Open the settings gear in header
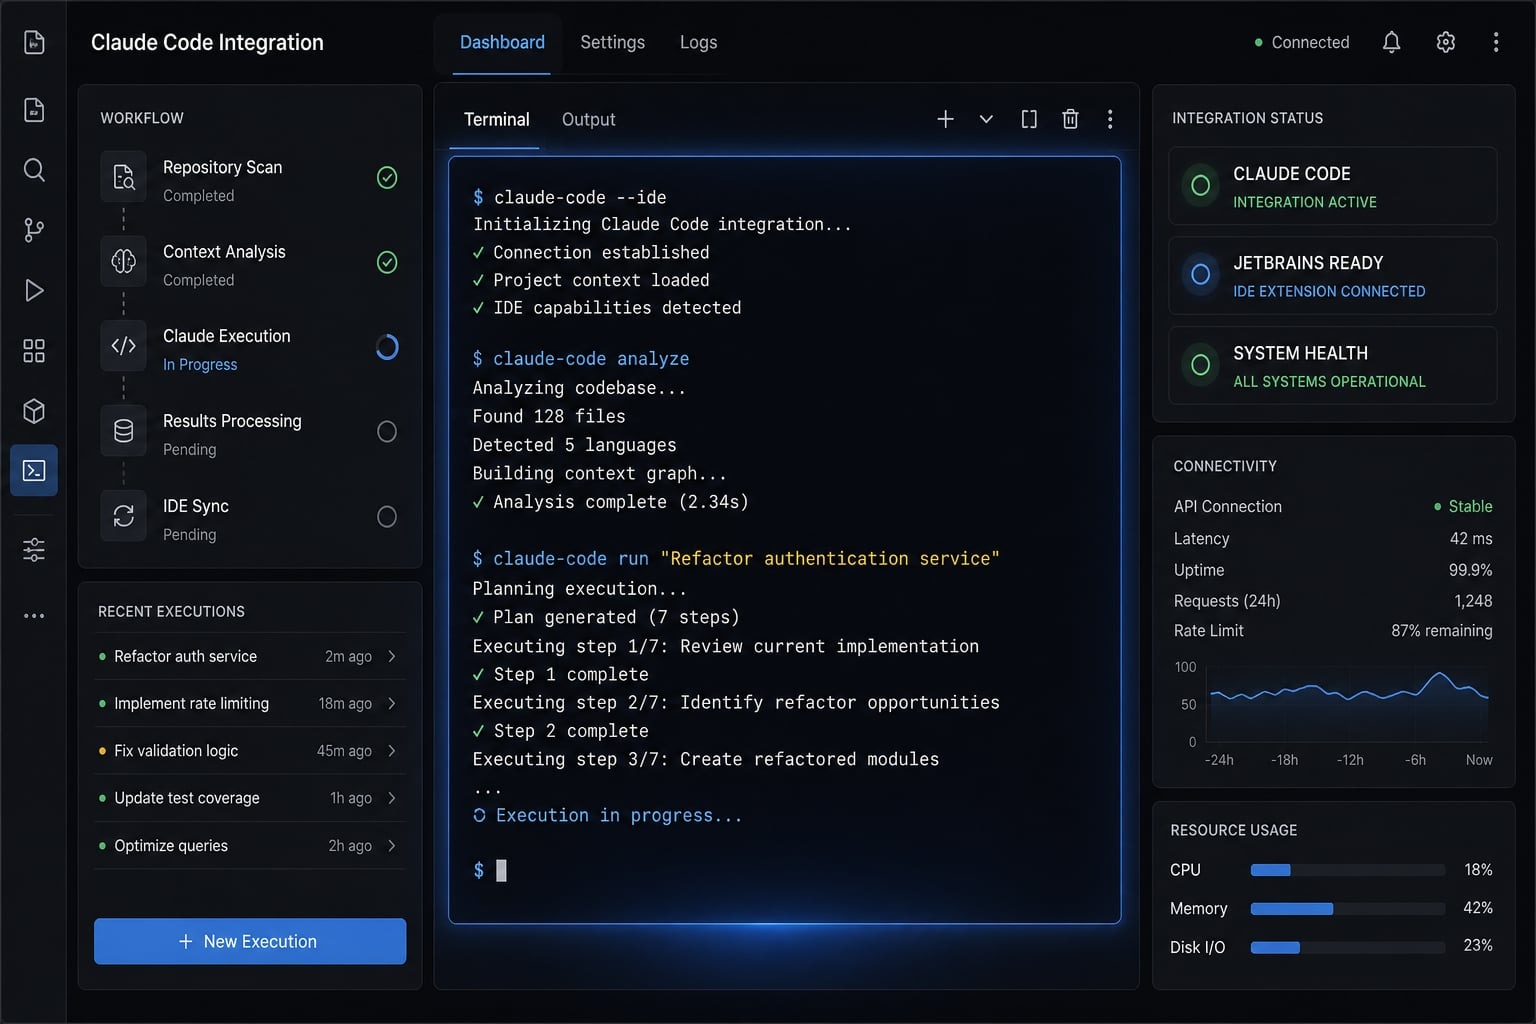The width and height of the screenshot is (1536, 1024). coord(1445,42)
